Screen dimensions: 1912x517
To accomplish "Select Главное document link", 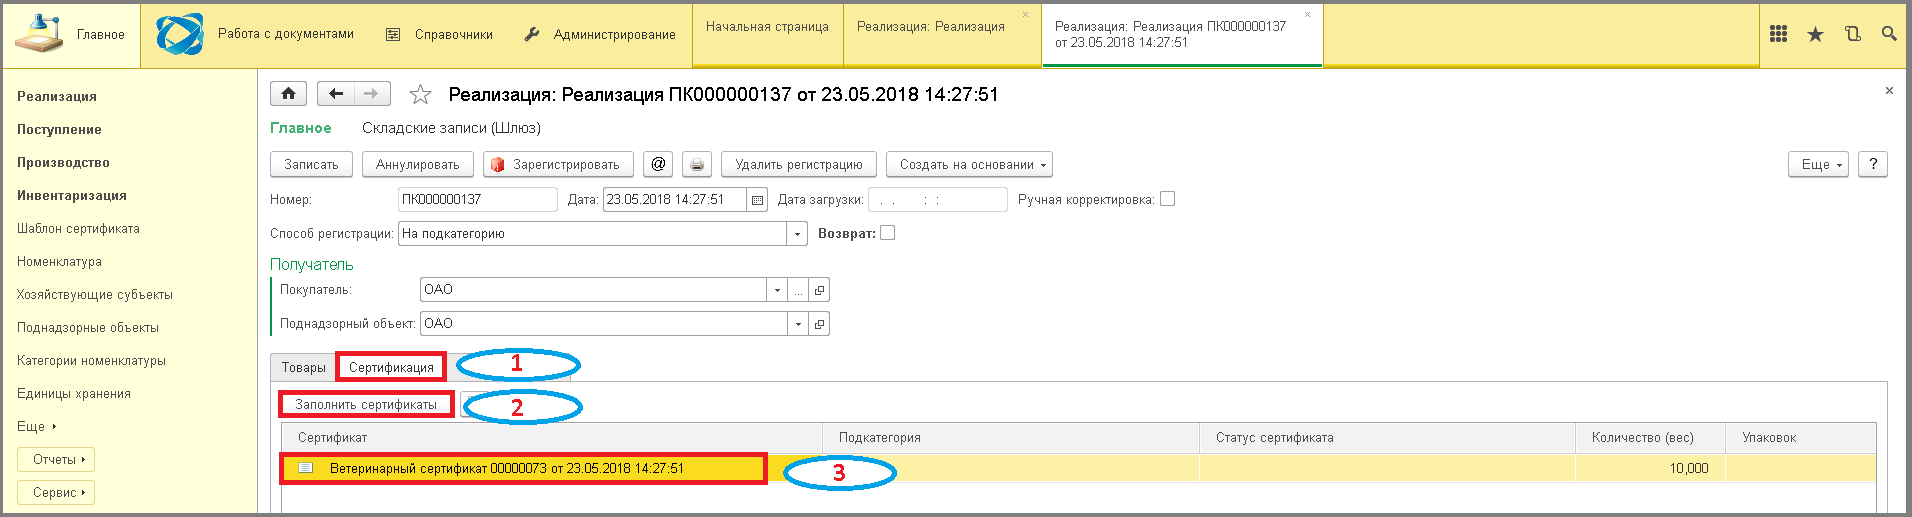I will pyautogui.click(x=300, y=128).
